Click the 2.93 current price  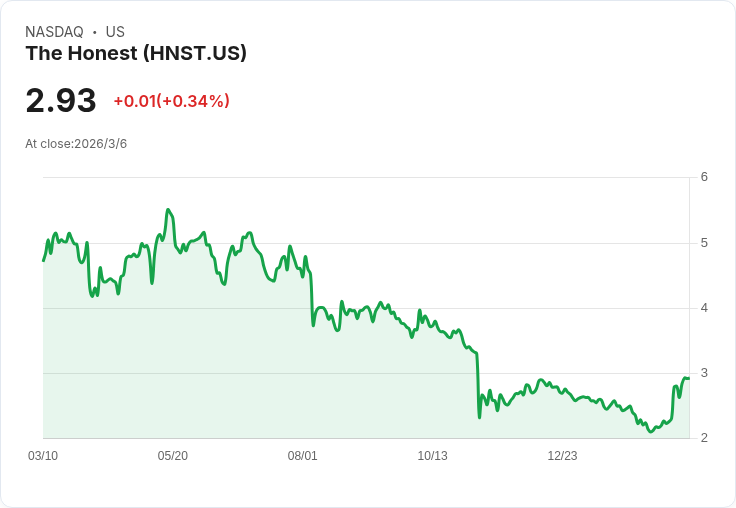(x=61, y=100)
